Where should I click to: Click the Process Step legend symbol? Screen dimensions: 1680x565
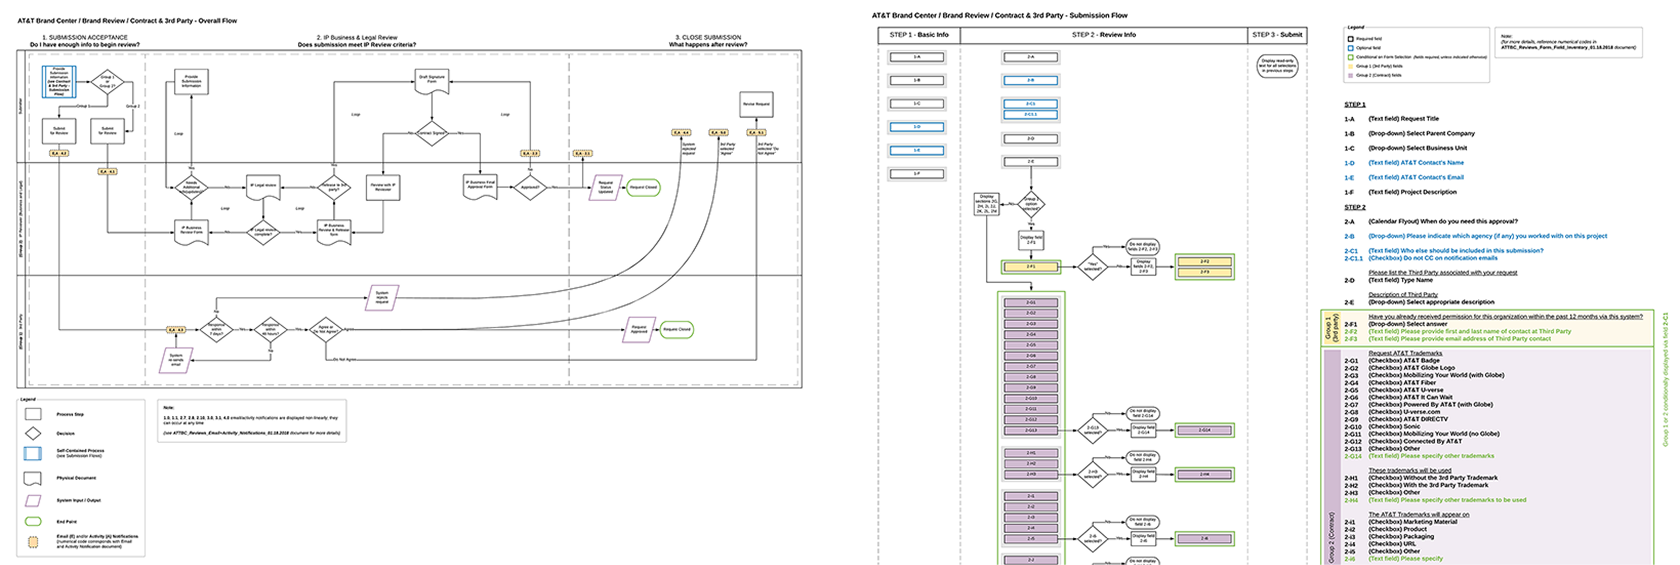point(33,413)
